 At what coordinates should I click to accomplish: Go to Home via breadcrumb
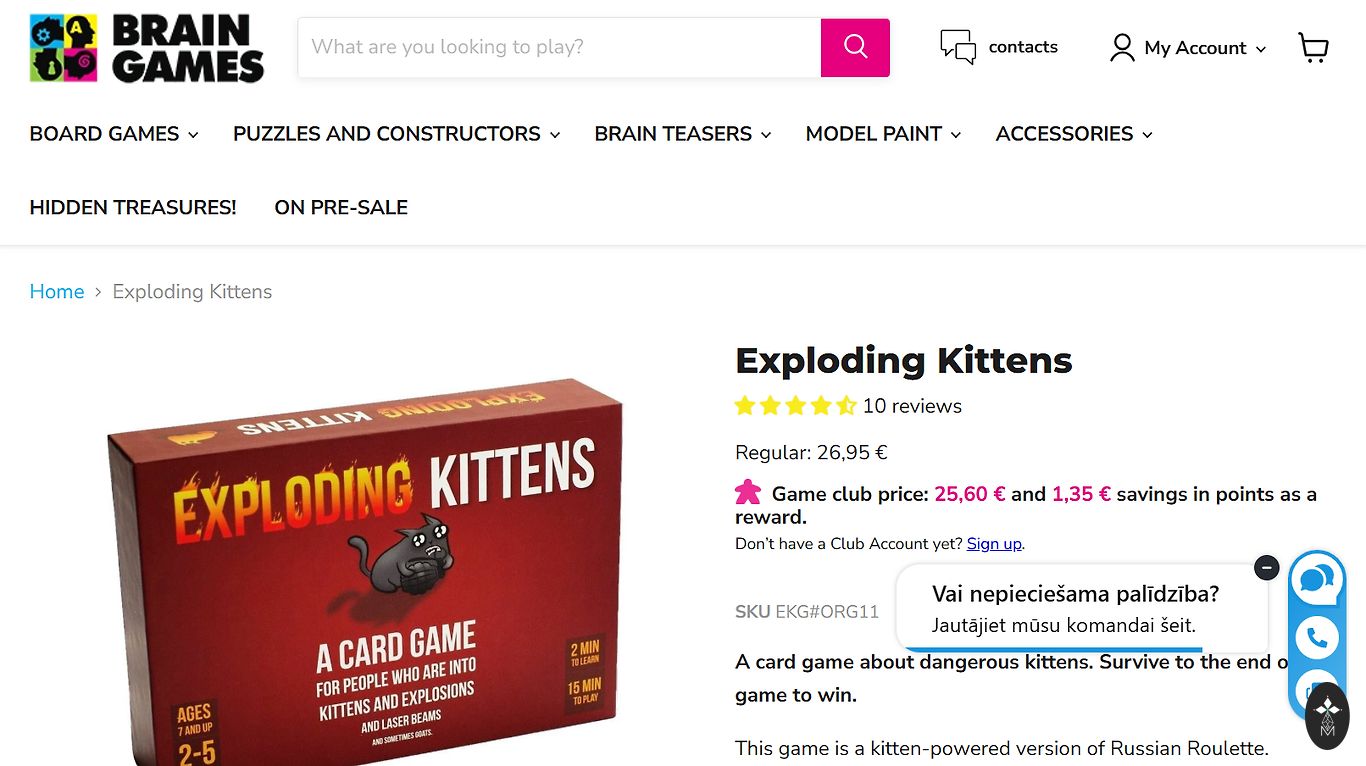pos(57,292)
